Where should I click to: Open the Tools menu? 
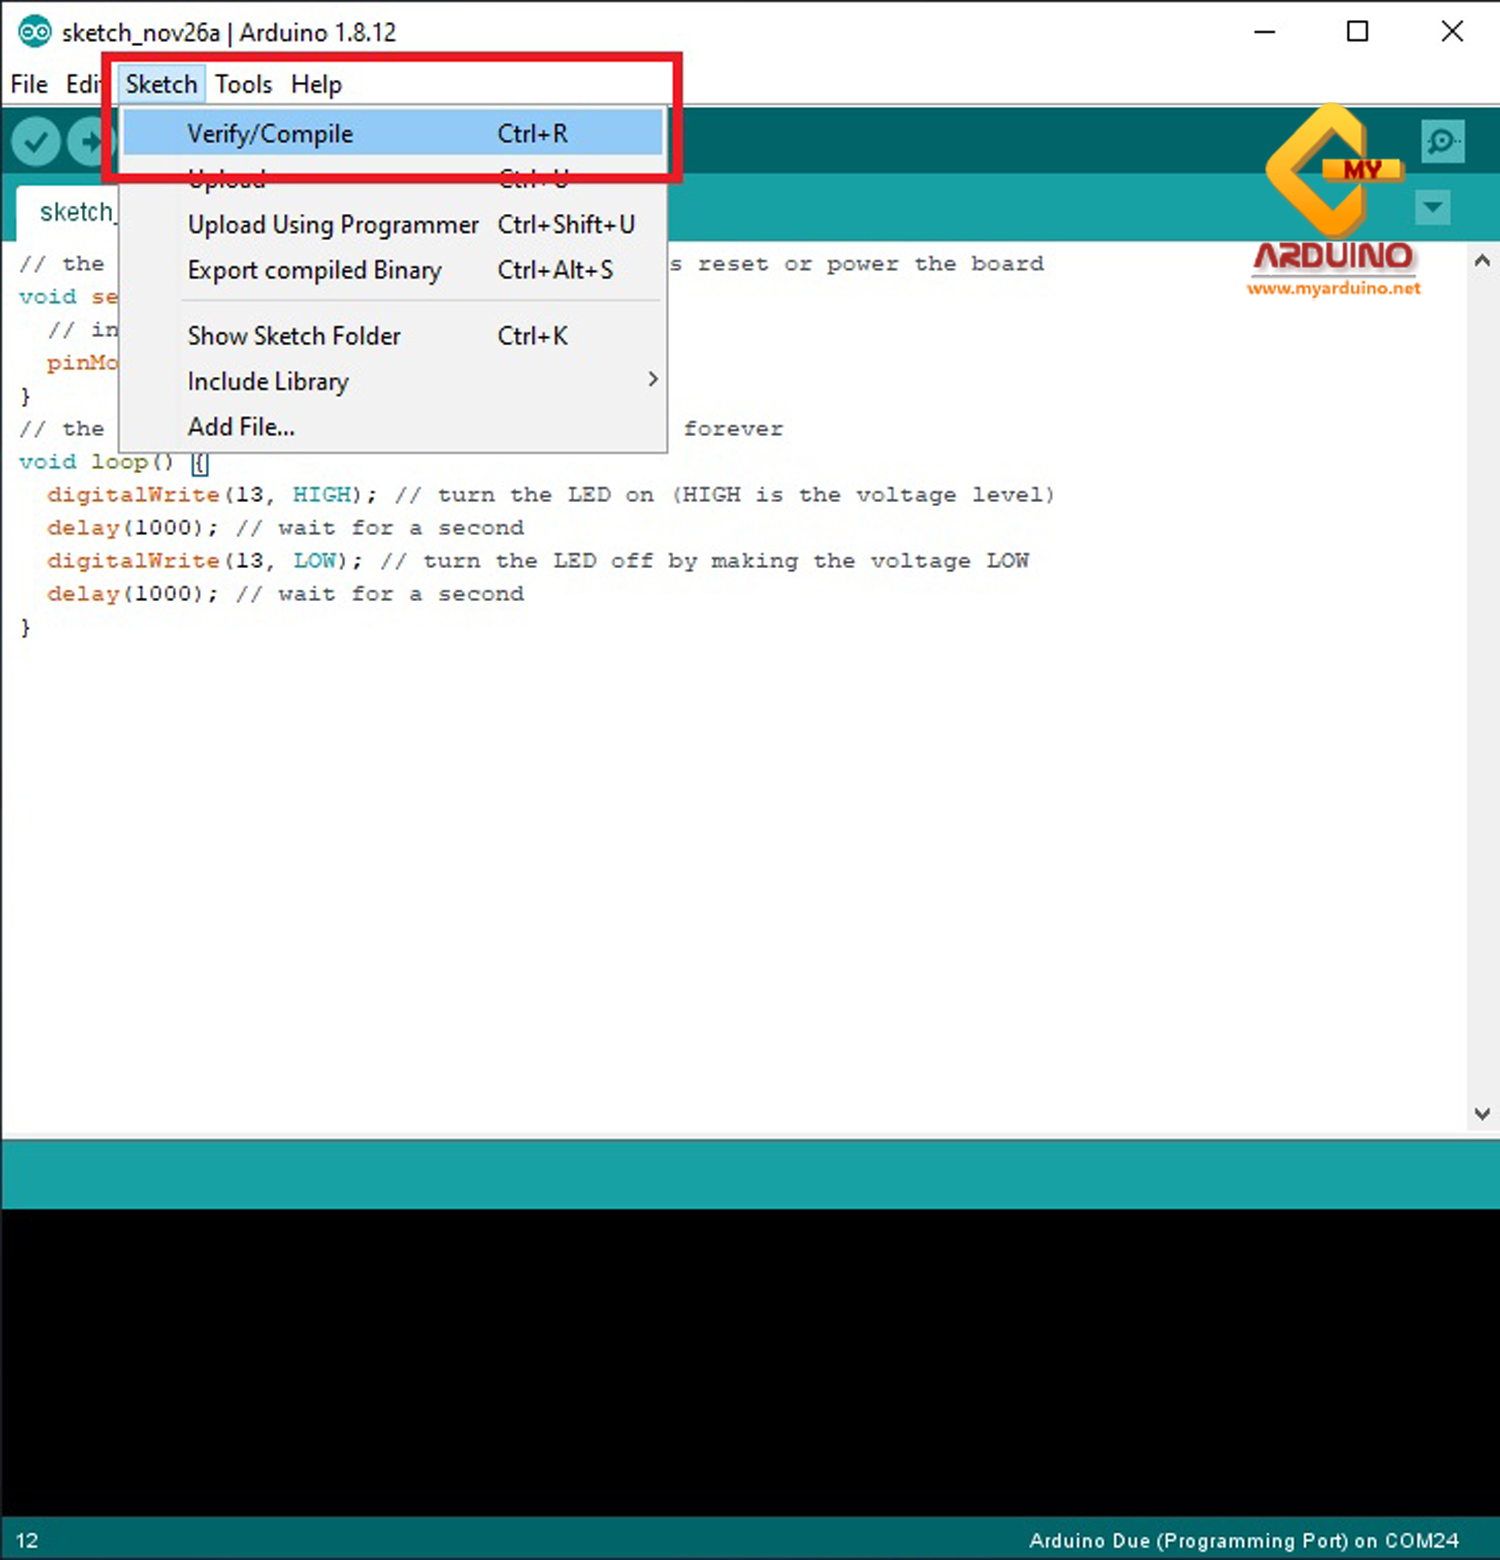[242, 84]
